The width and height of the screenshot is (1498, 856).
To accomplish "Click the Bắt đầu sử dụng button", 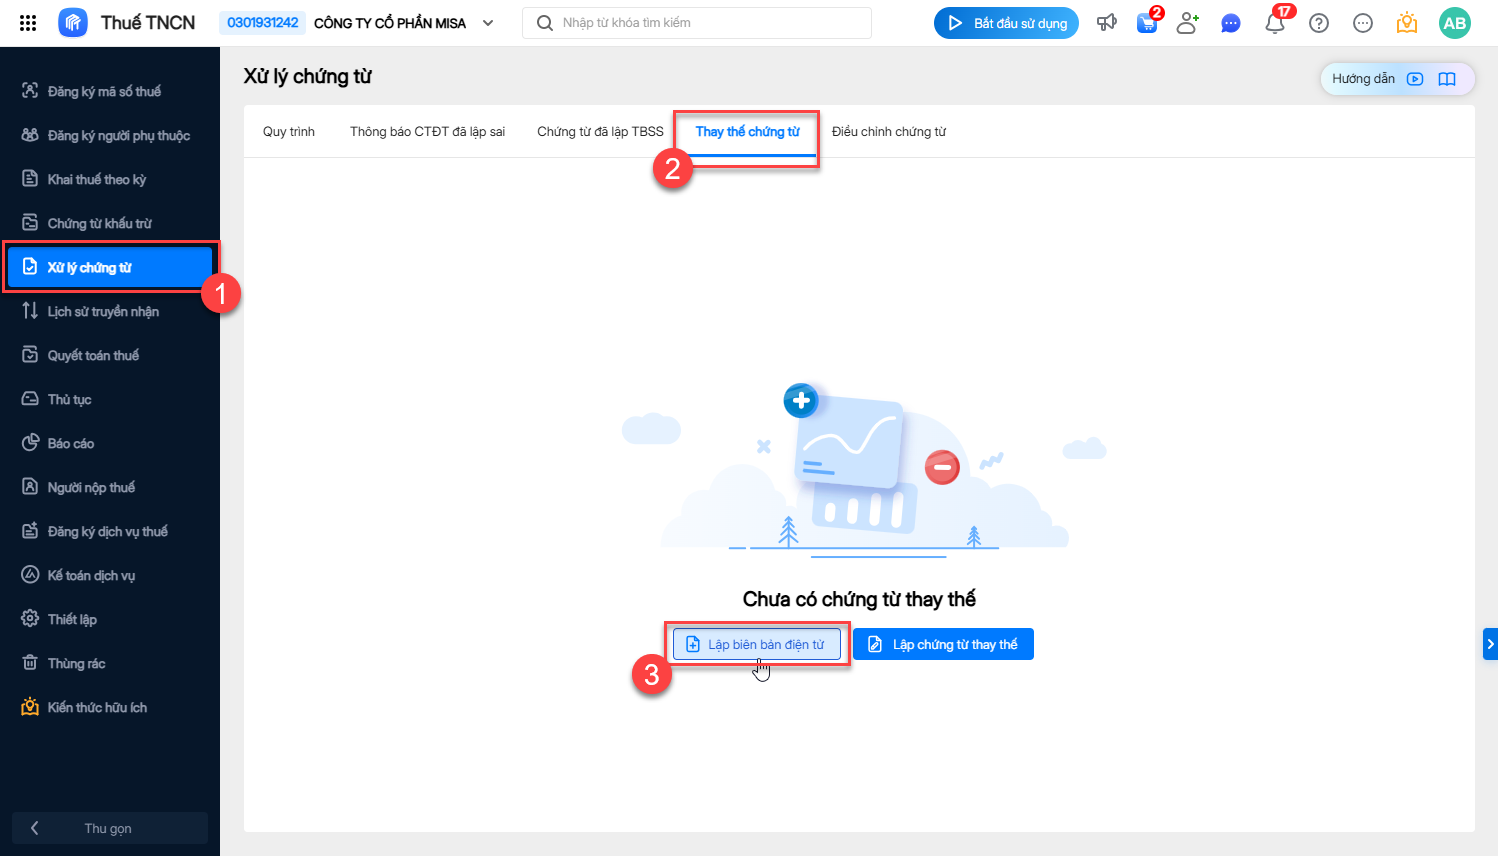I will (x=1006, y=23).
